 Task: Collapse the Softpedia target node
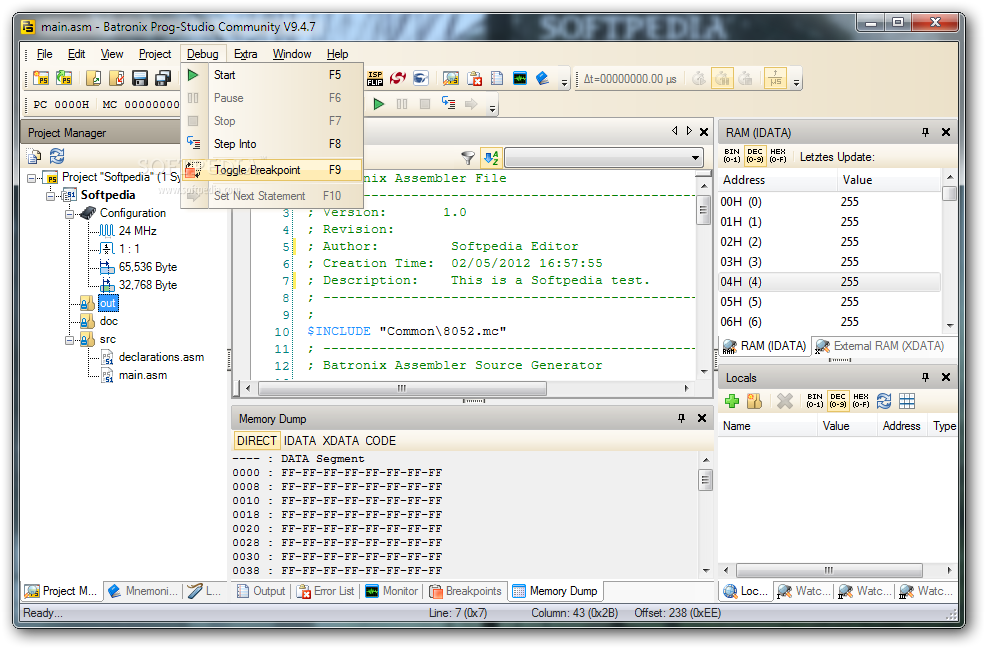click(x=50, y=196)
